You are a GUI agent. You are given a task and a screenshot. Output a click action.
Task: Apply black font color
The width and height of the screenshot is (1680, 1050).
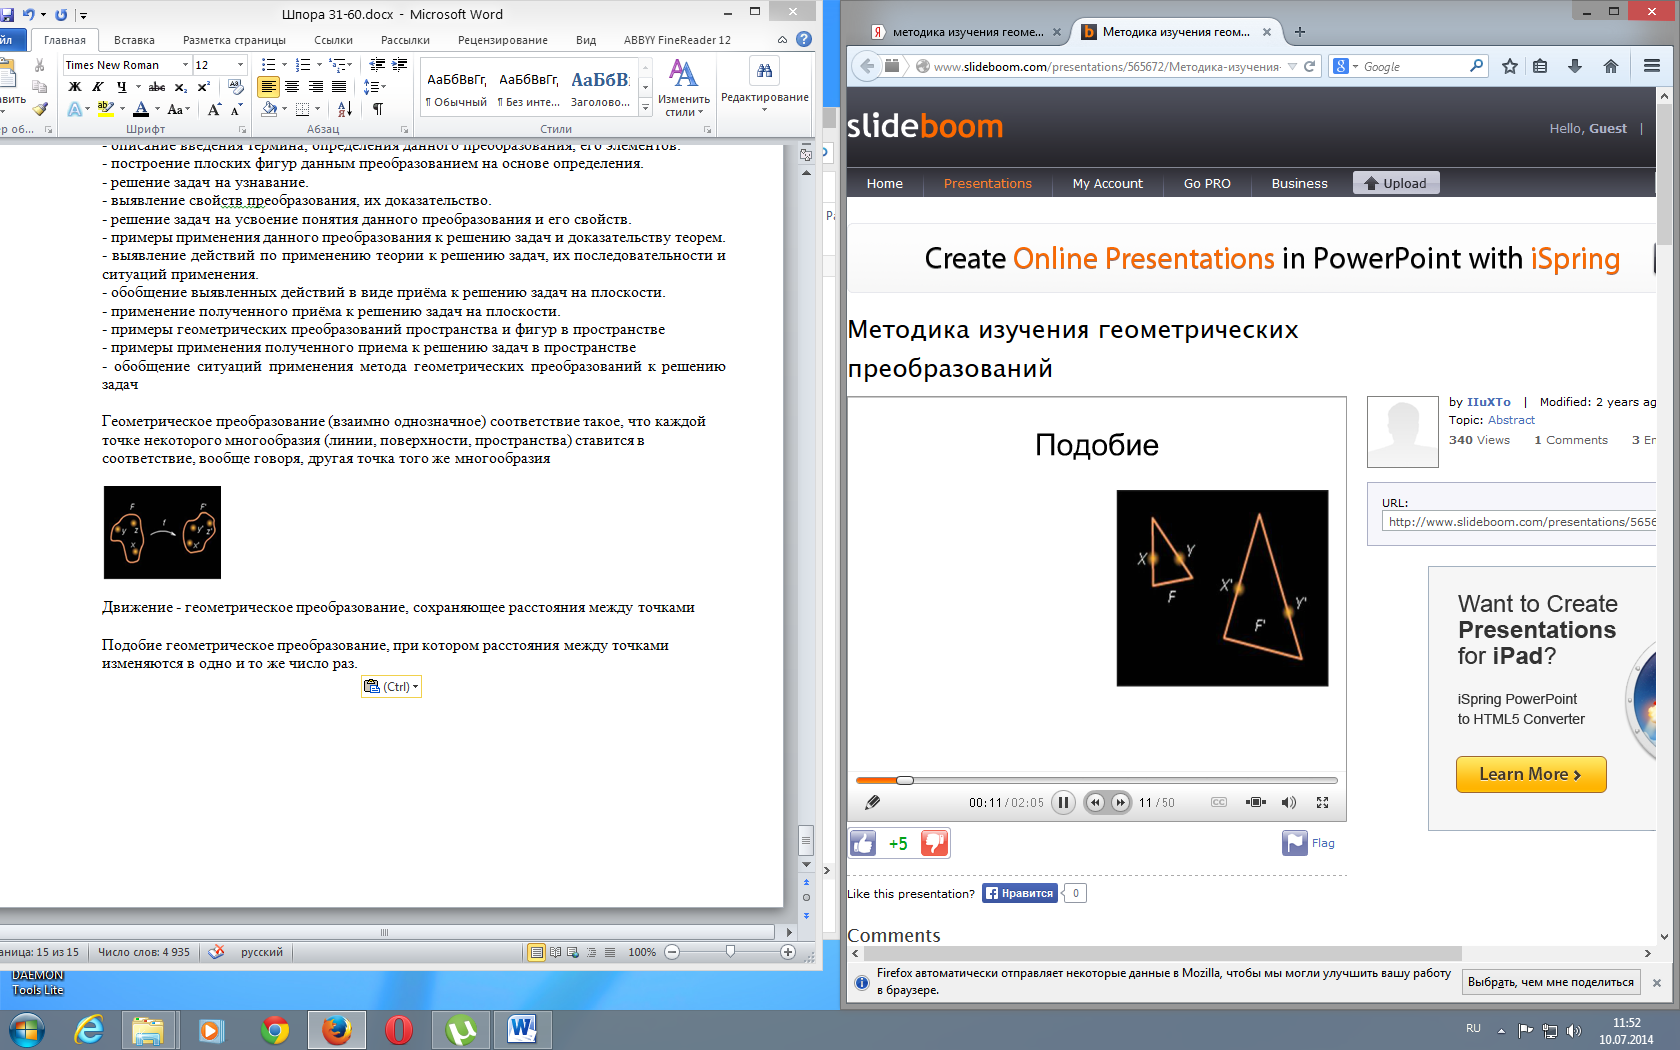click(141, 109)
